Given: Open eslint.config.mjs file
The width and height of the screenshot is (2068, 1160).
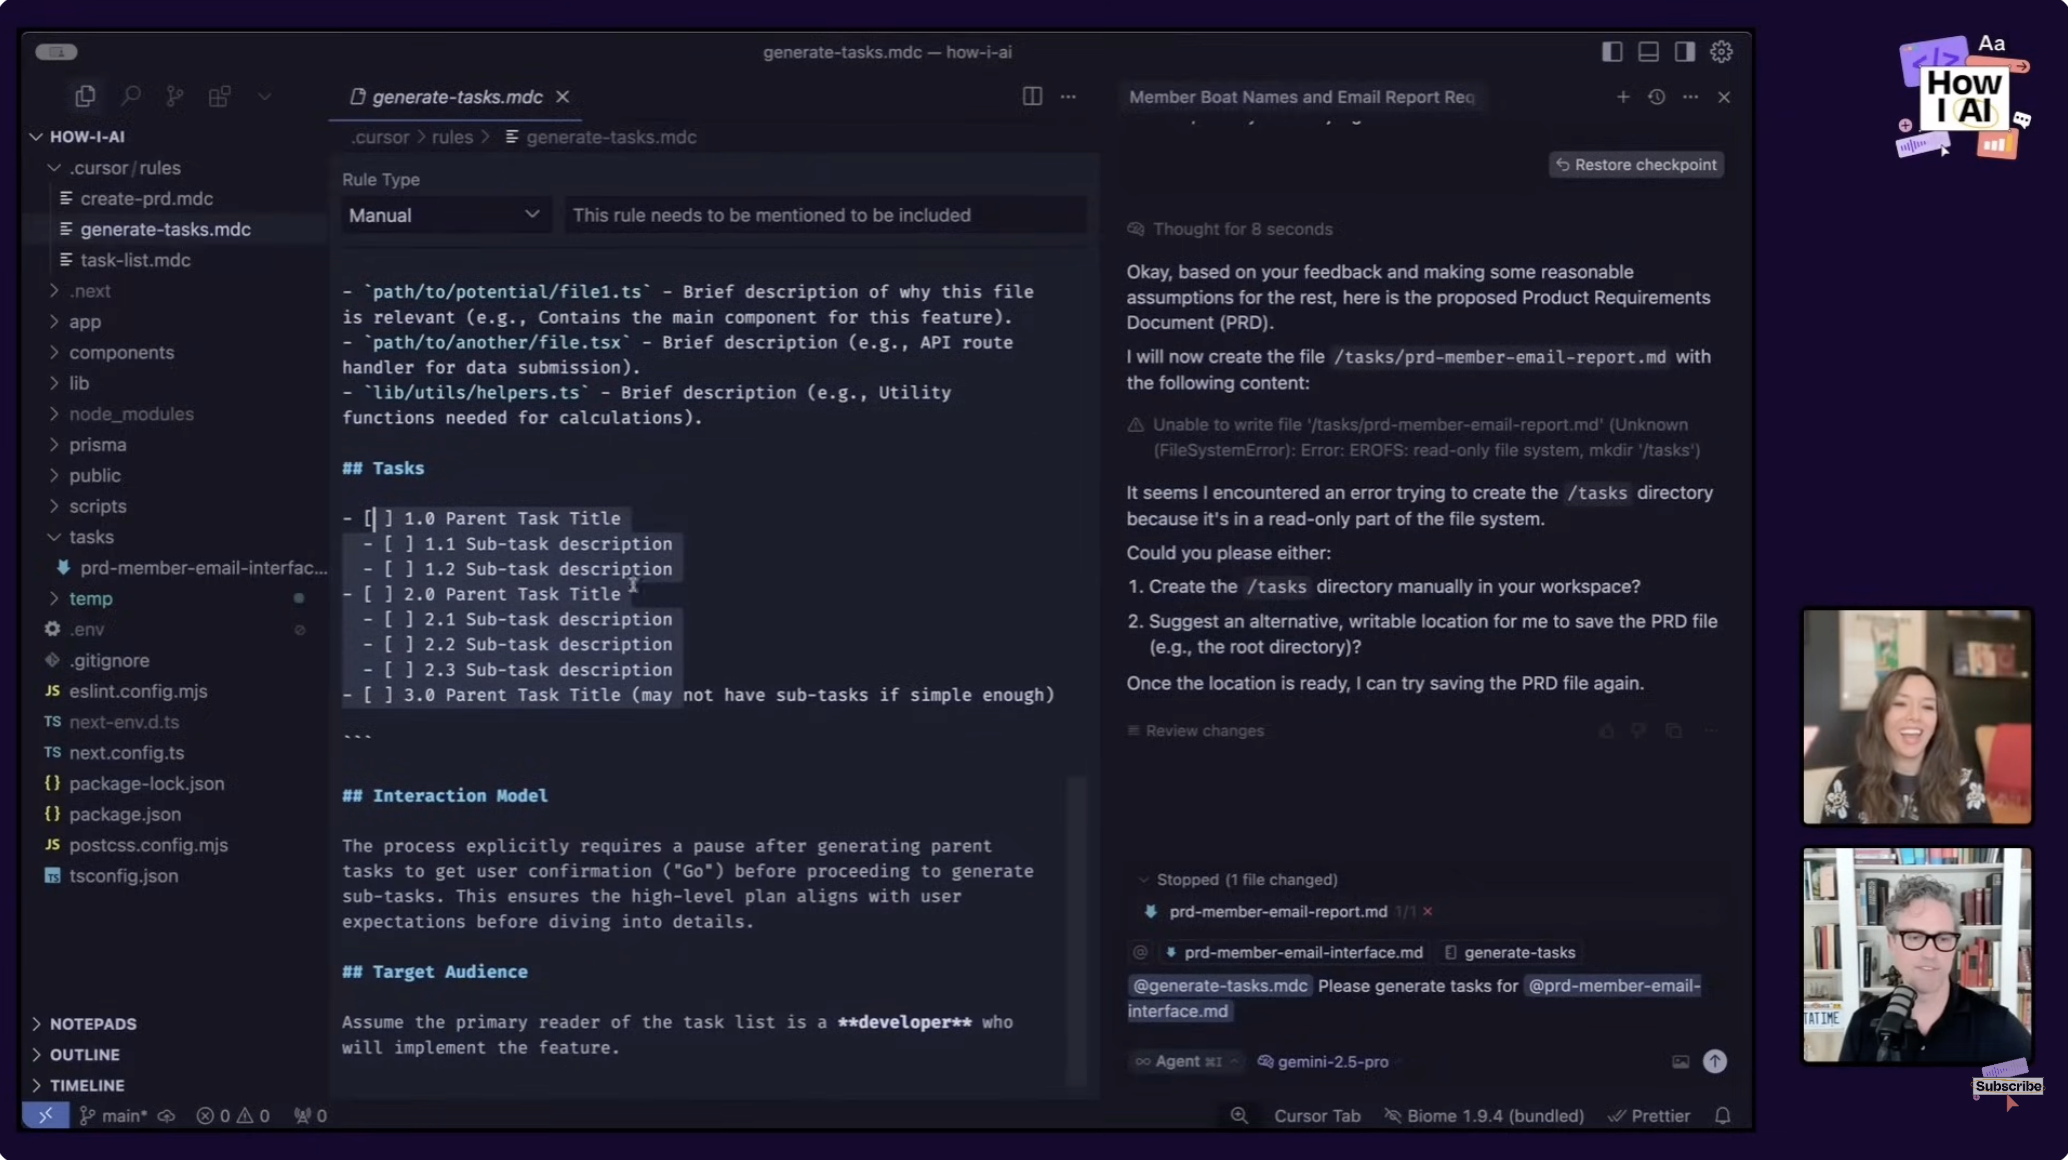Looking at the screenshot, I should pos(138,691).
